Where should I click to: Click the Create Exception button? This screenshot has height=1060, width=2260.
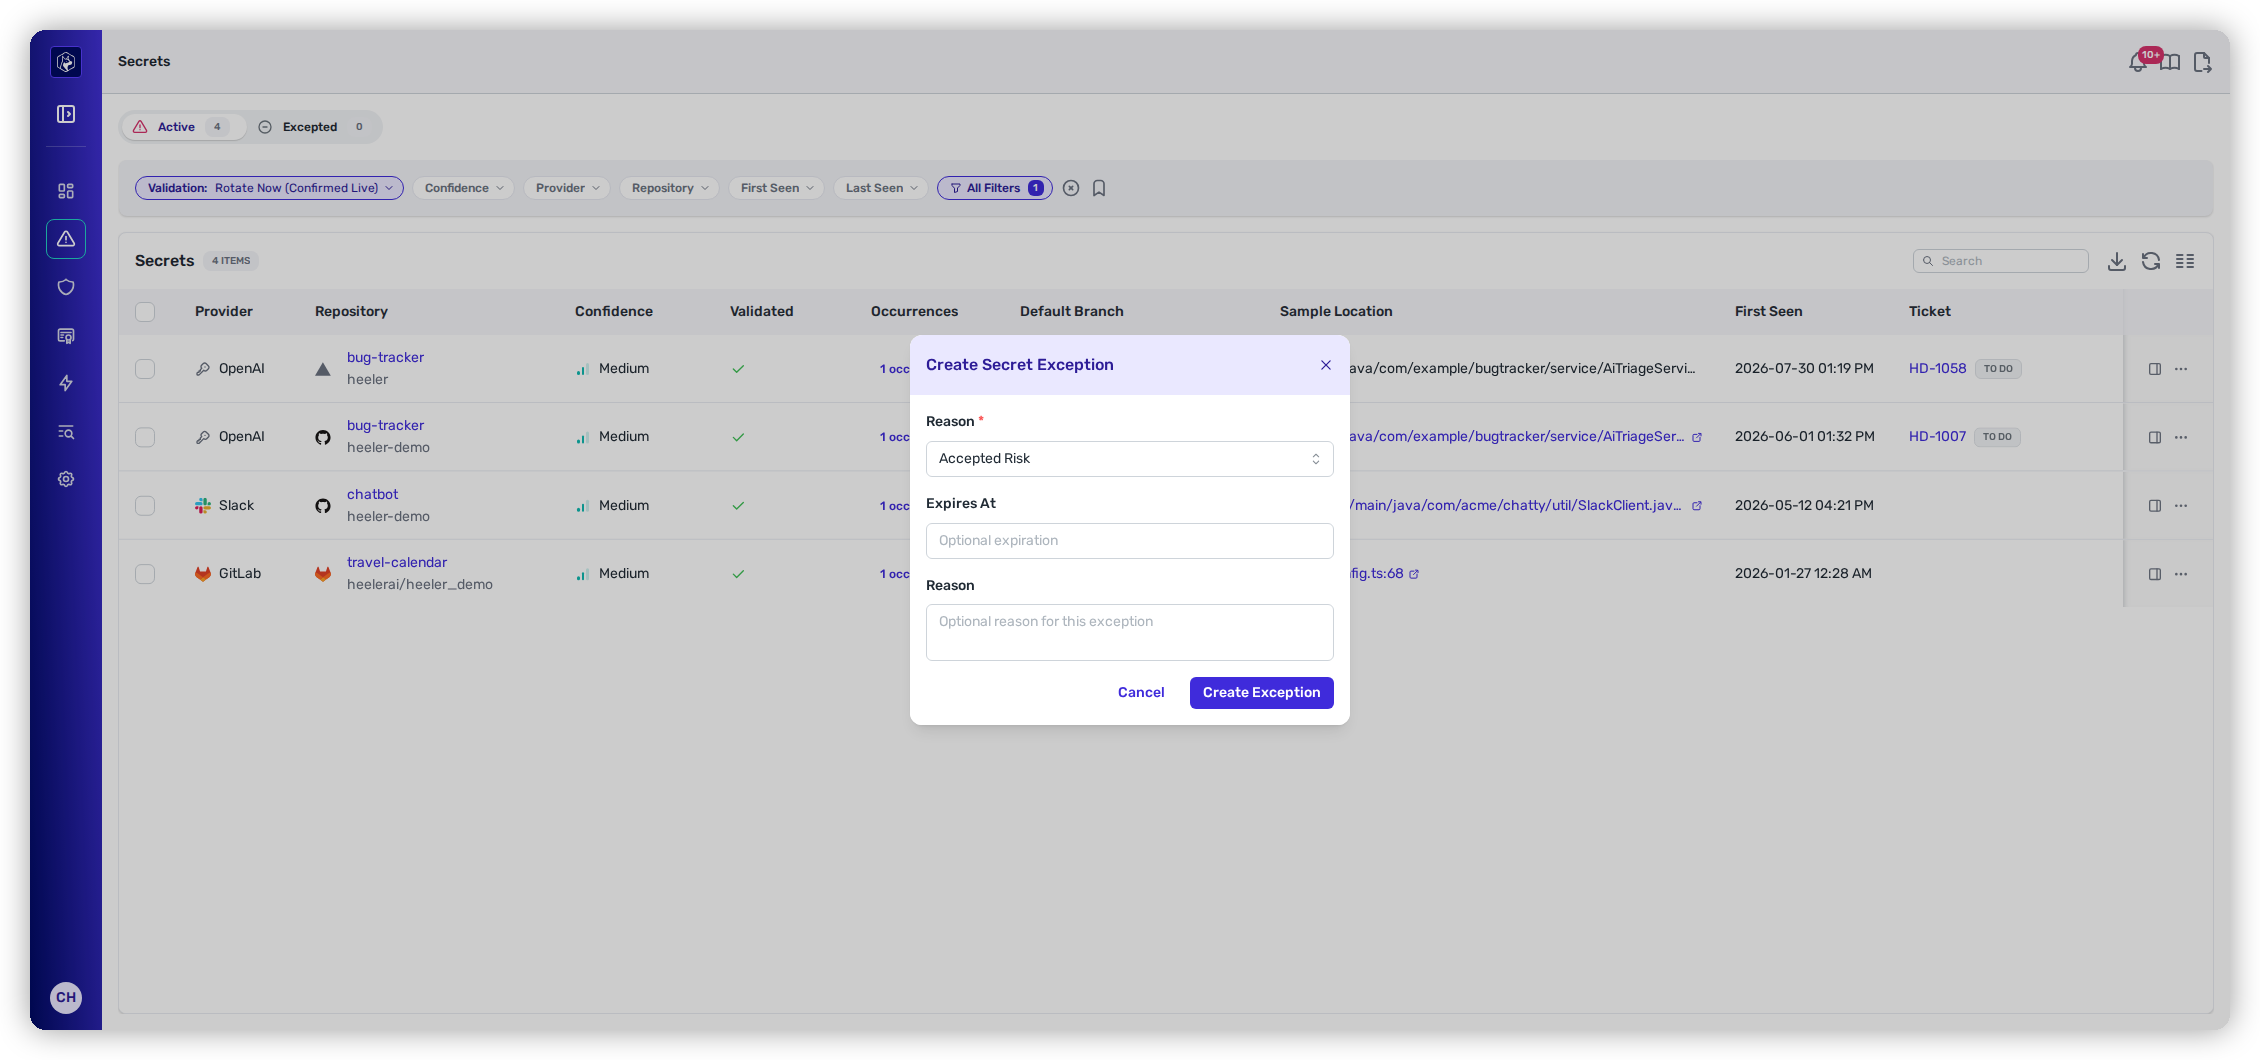click(x=1262, y=693)
